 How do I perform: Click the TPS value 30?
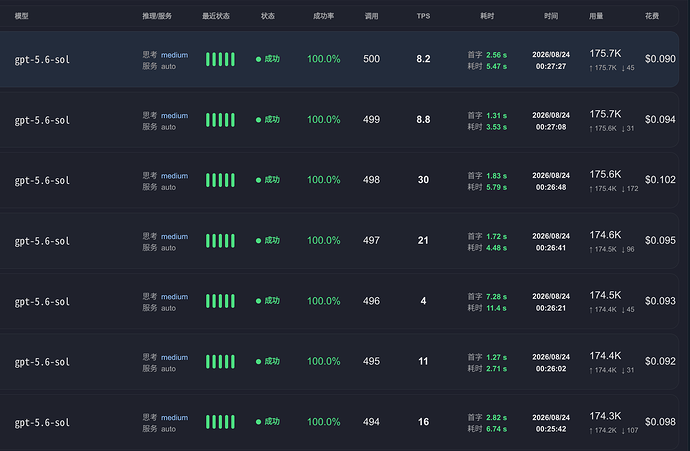pos(423,180)
